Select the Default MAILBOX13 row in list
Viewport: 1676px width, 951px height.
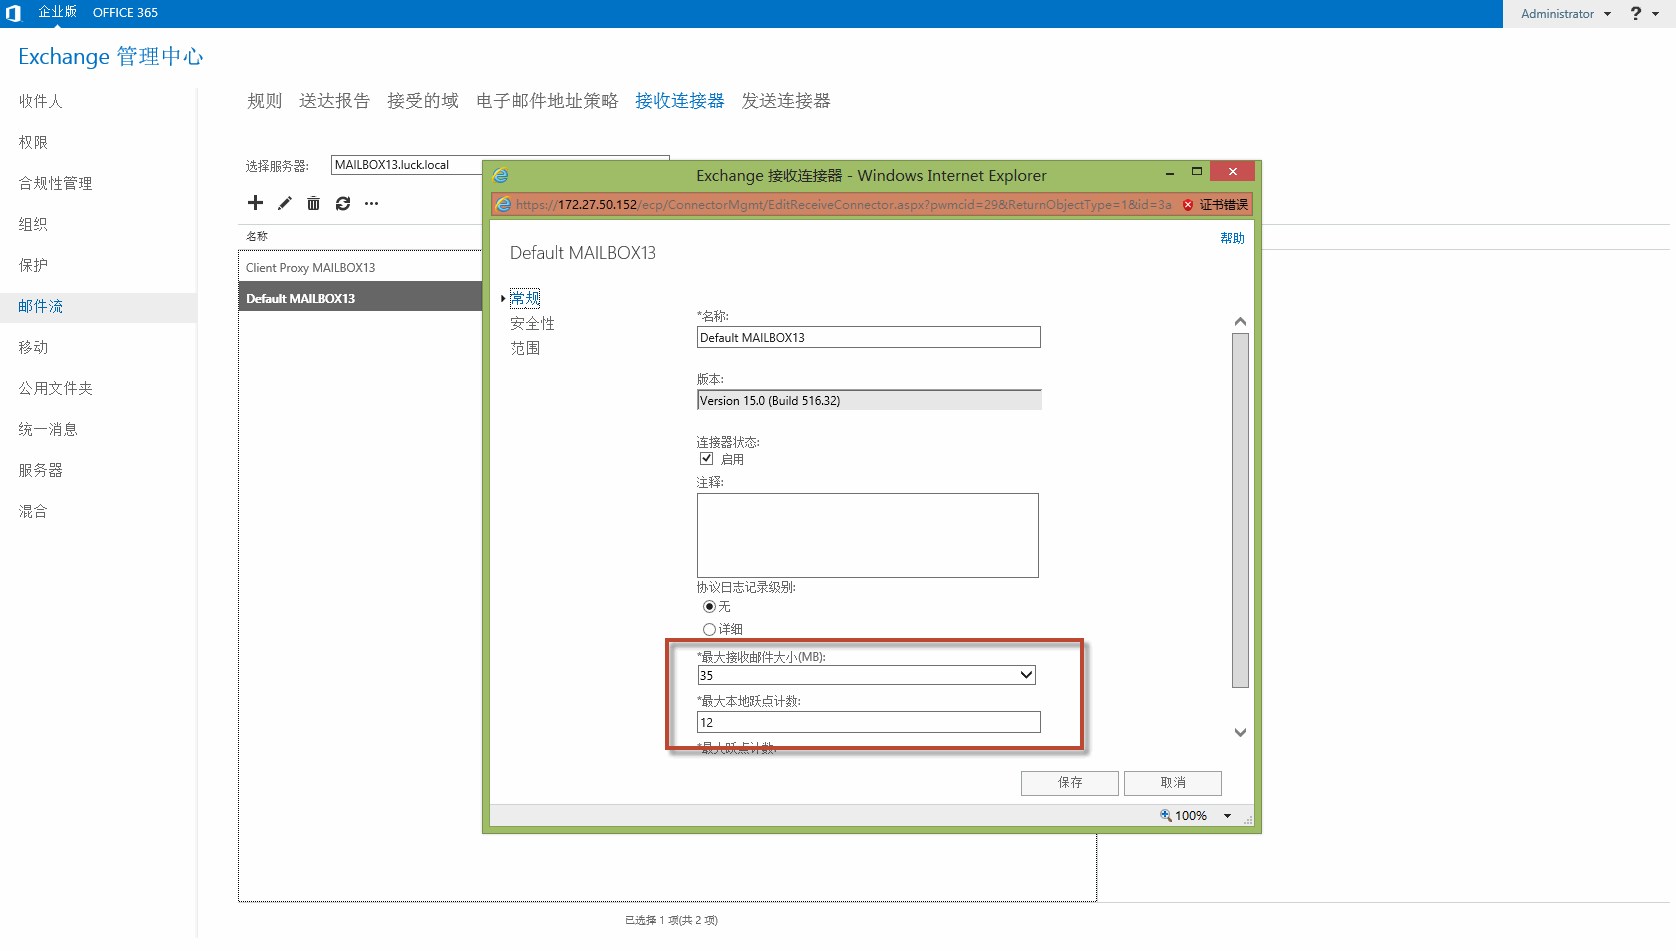(360, 297)
